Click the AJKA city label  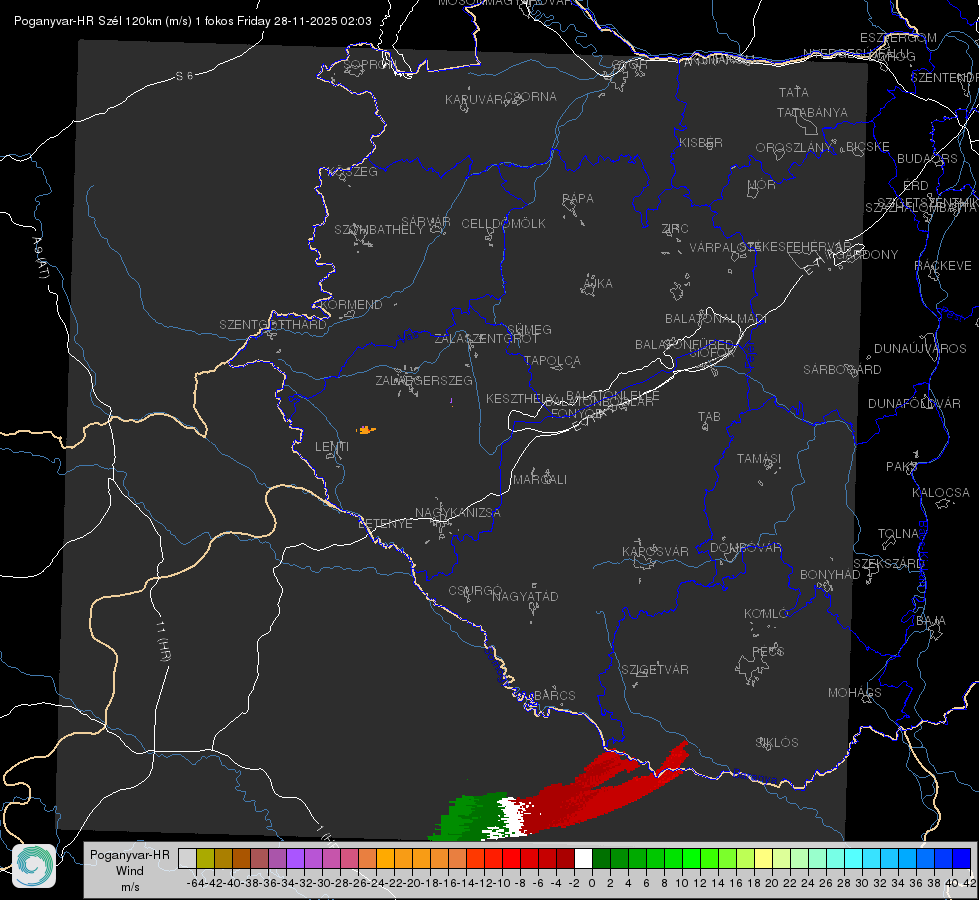[598, 284]
